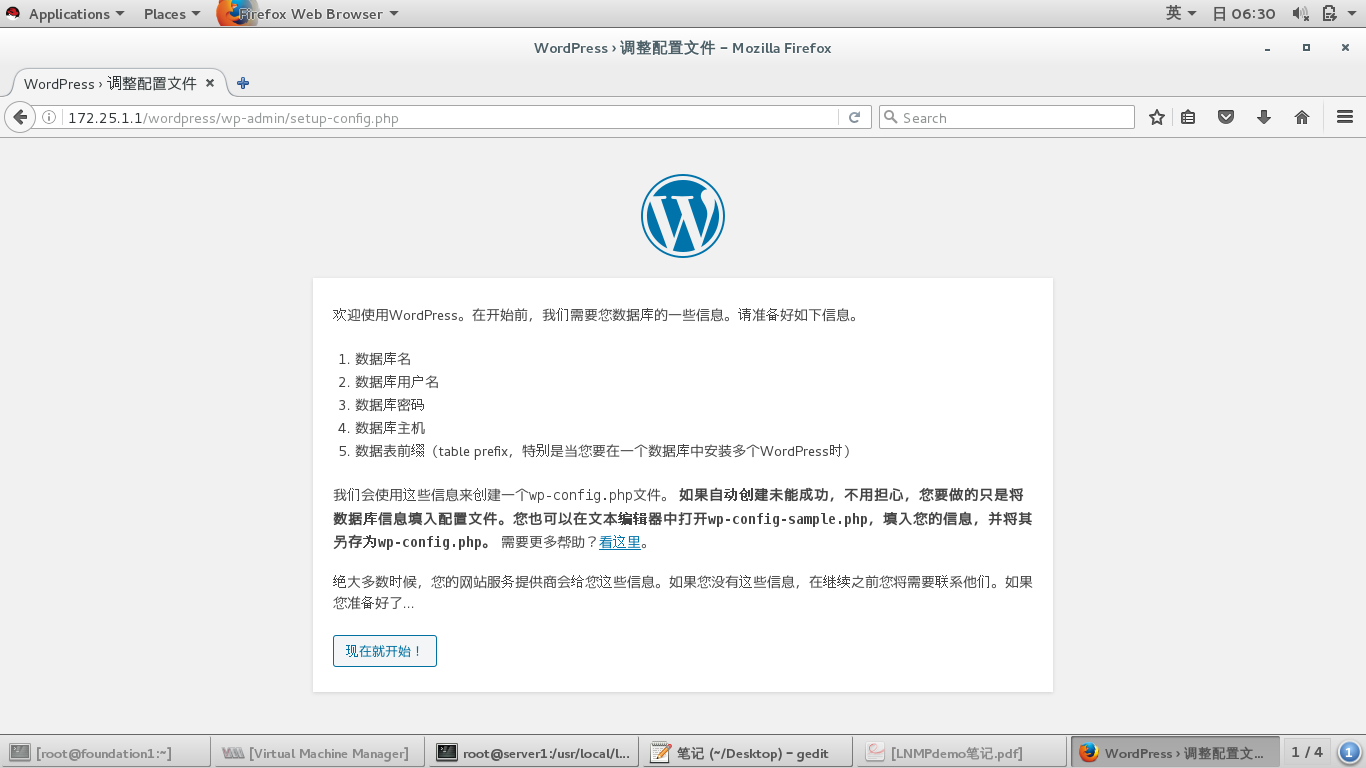Switch to LNMPdemo笔记.pdf window
1366x768 pixels.
[961, 753]
